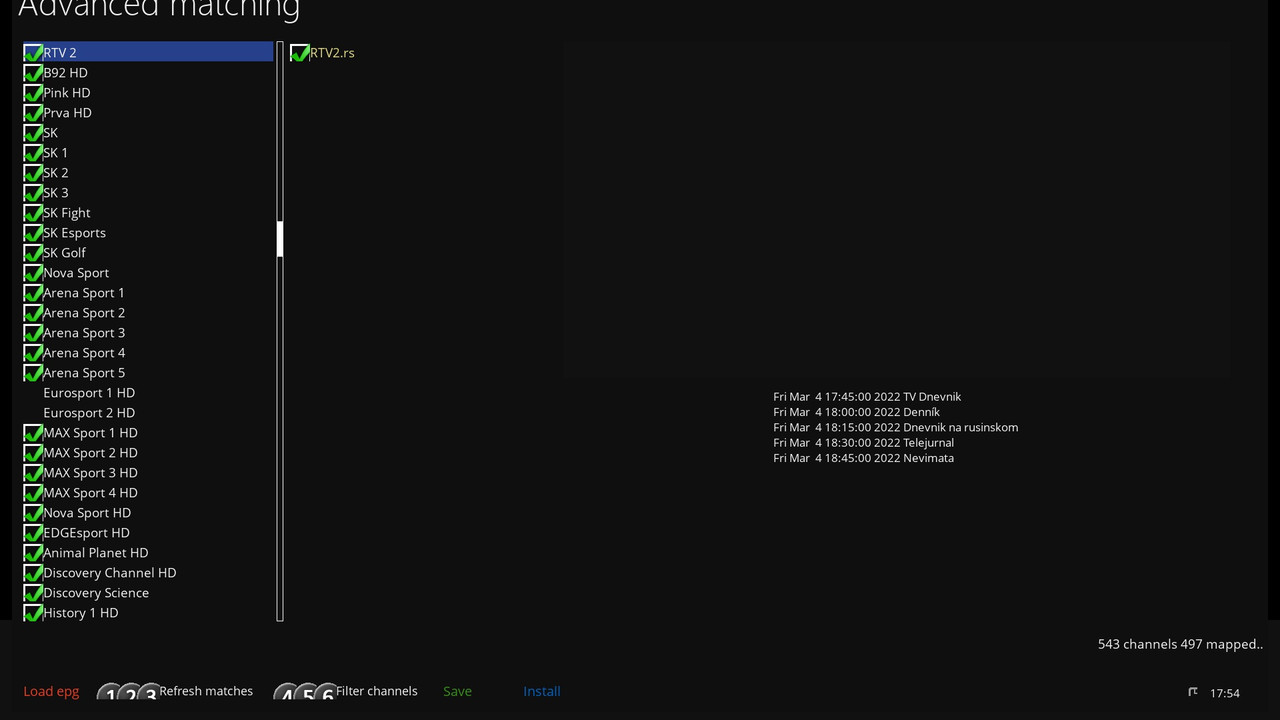The height and width of the screenshot is (720, 1280).
Task: Uncheck the Arena Sport 1 checkbox
Action: pyautogui.click(x=33, y=292)
